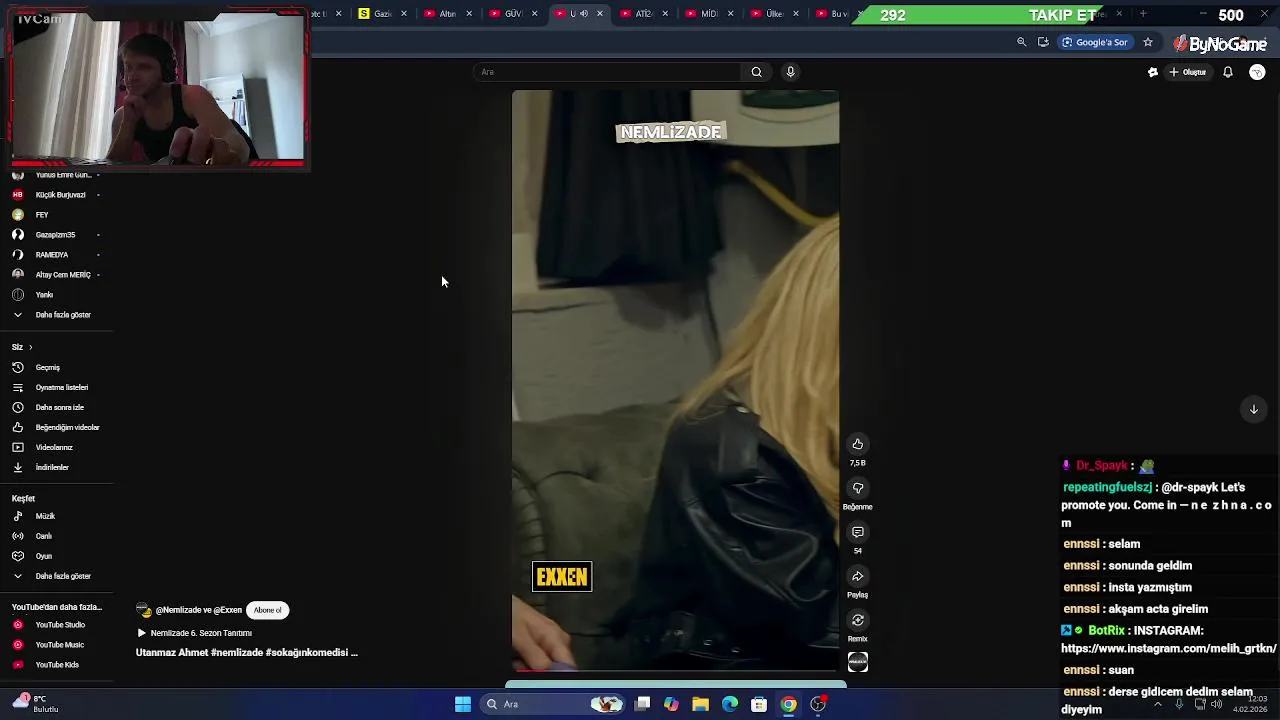The width and height of the screenshot is (1280, 720).
Task: Mute the active tab via speaker icon
Action: (584, 13)
